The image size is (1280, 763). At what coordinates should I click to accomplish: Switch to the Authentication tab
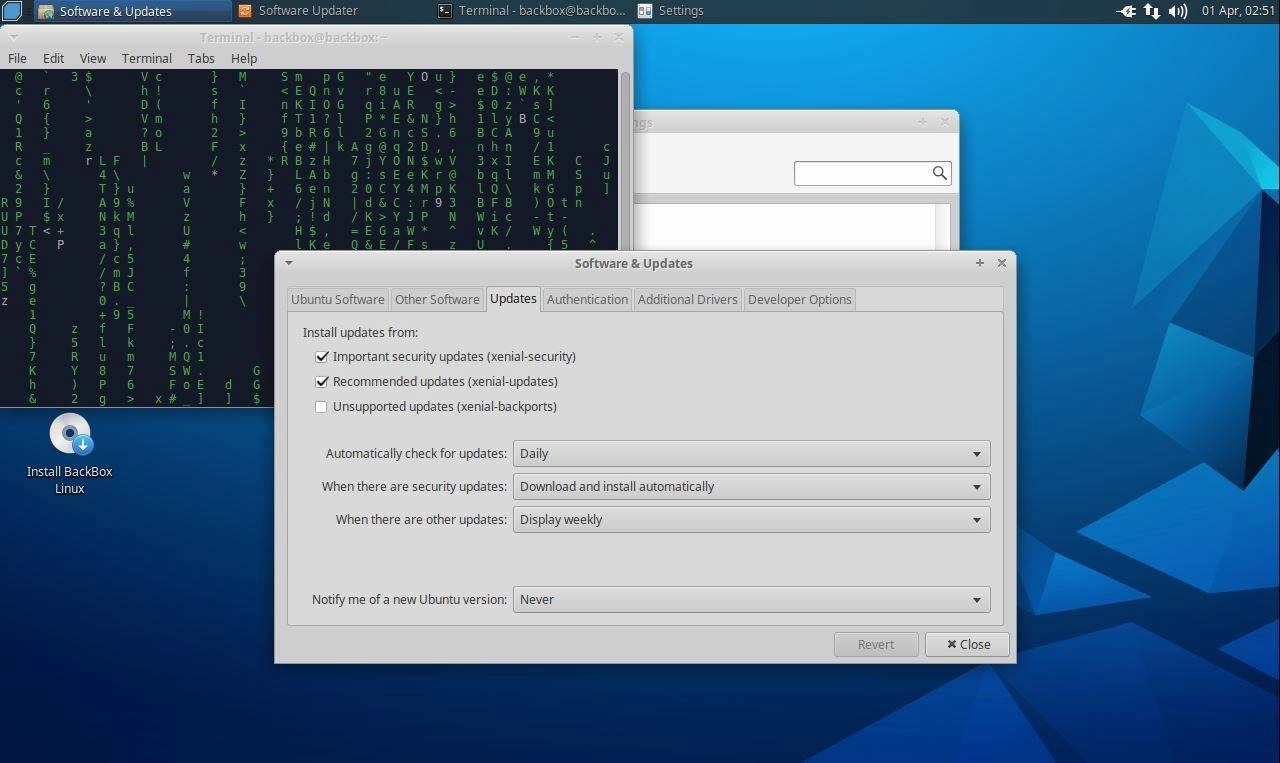point(587,299)
